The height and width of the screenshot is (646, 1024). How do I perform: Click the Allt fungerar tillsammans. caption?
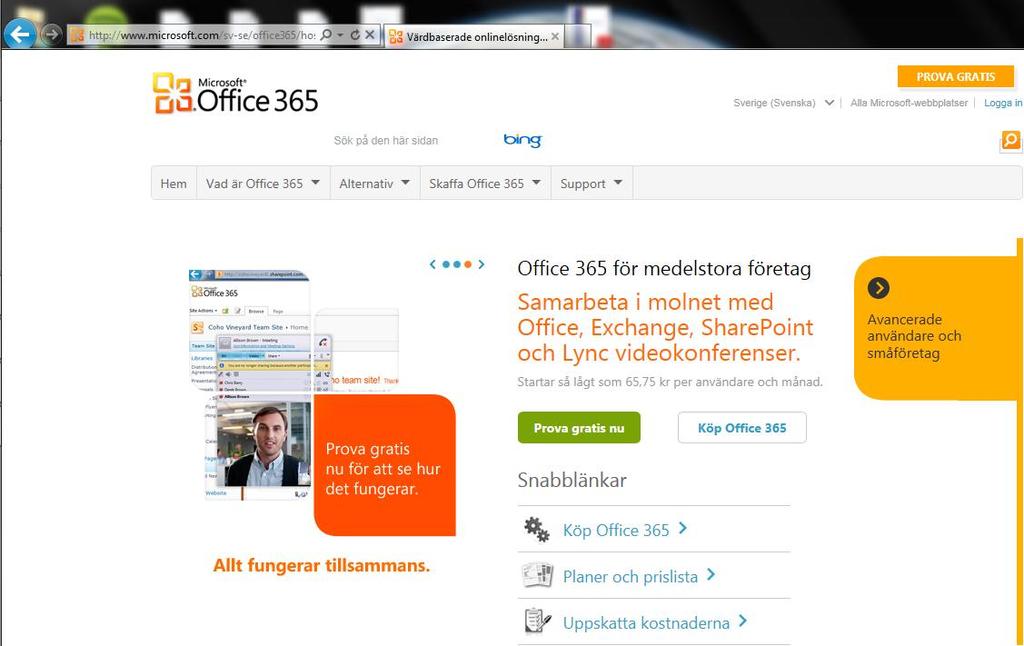[x=321, y=565]
